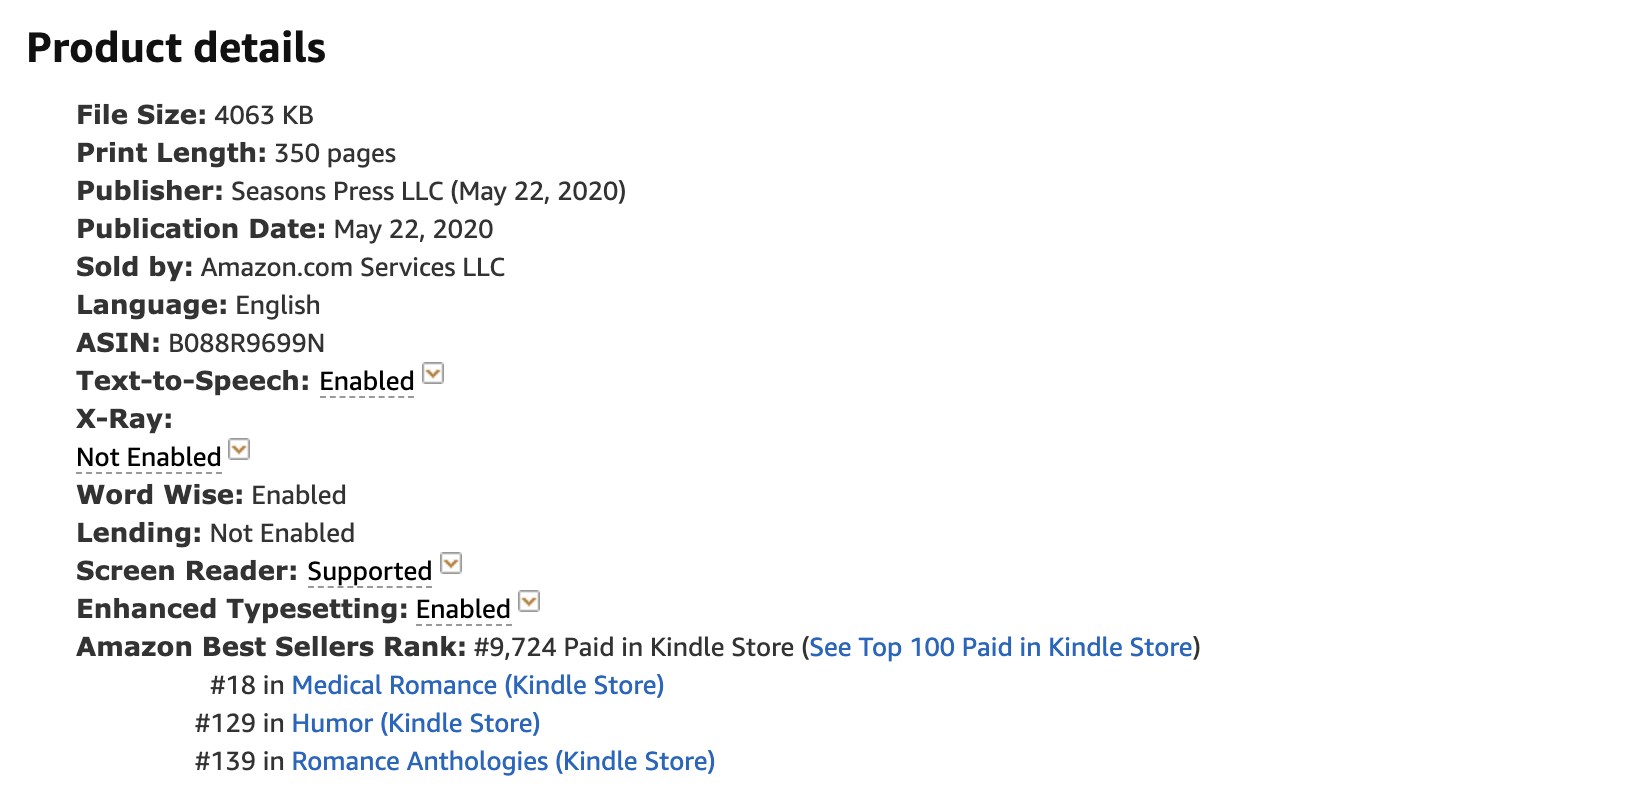Go to the Humor (Kindle Store) category
The image size is (1636, 810).
click(416, 723)
